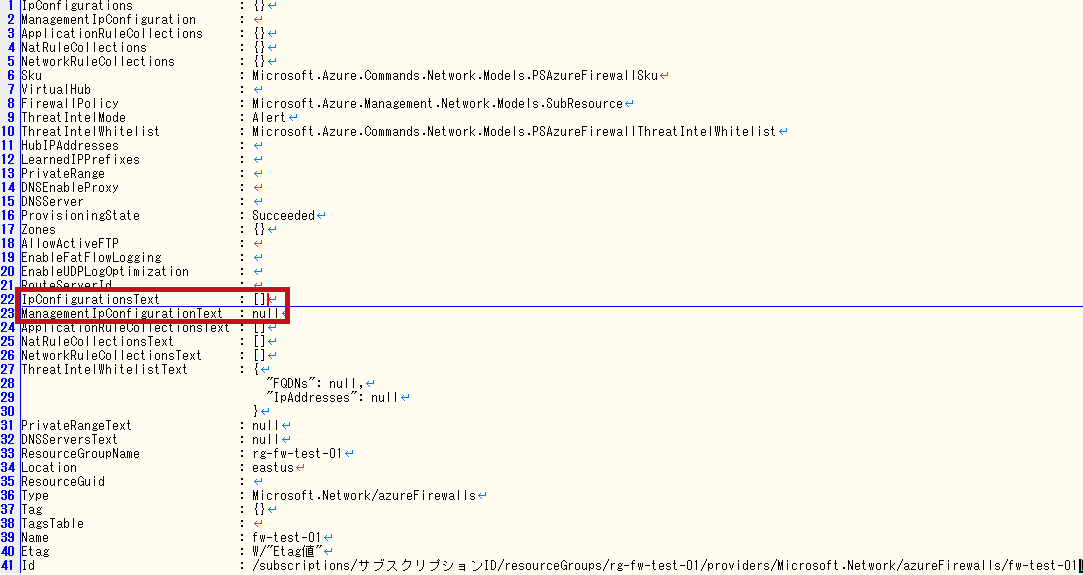Click "EnableUDPLogOptimization" property name
The width and height of the screenshot is (1083, 575).
pos(105,271)
